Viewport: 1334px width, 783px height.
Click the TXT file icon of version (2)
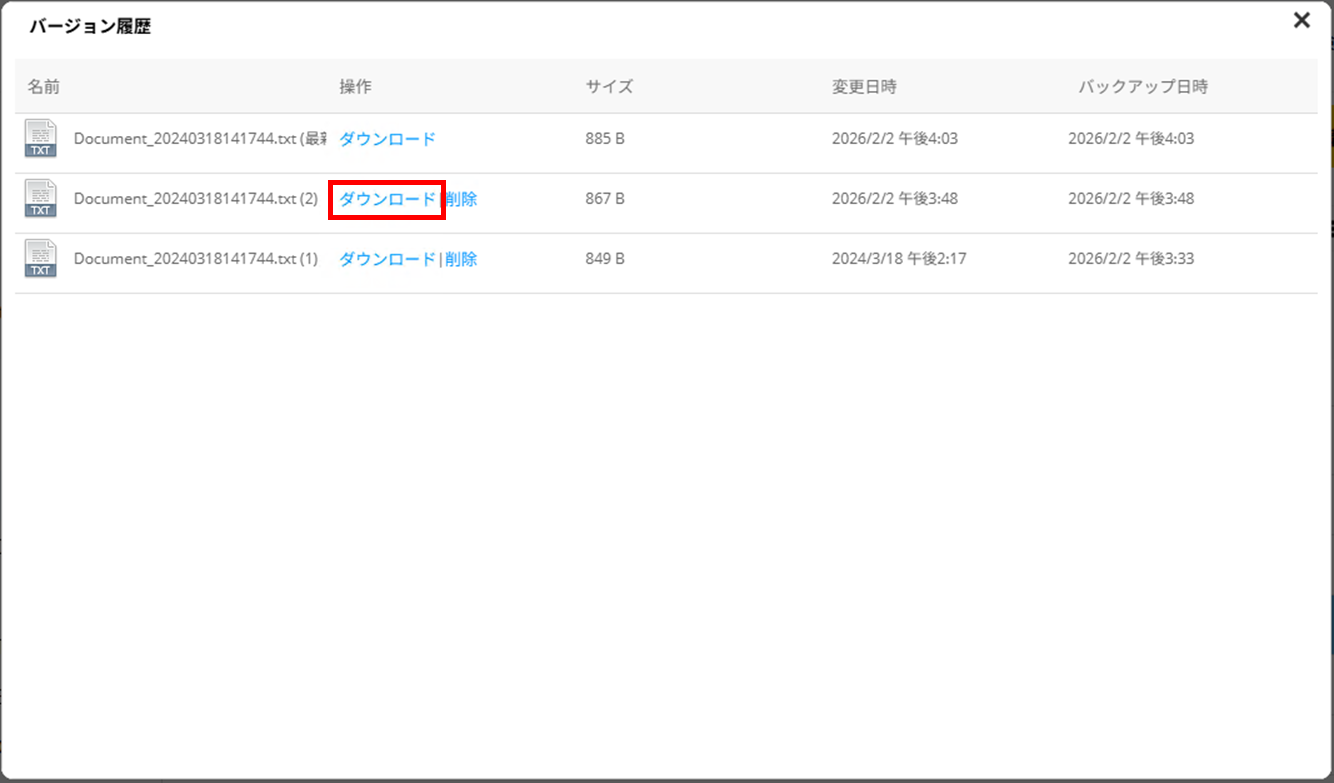click(x=41, y=199)
